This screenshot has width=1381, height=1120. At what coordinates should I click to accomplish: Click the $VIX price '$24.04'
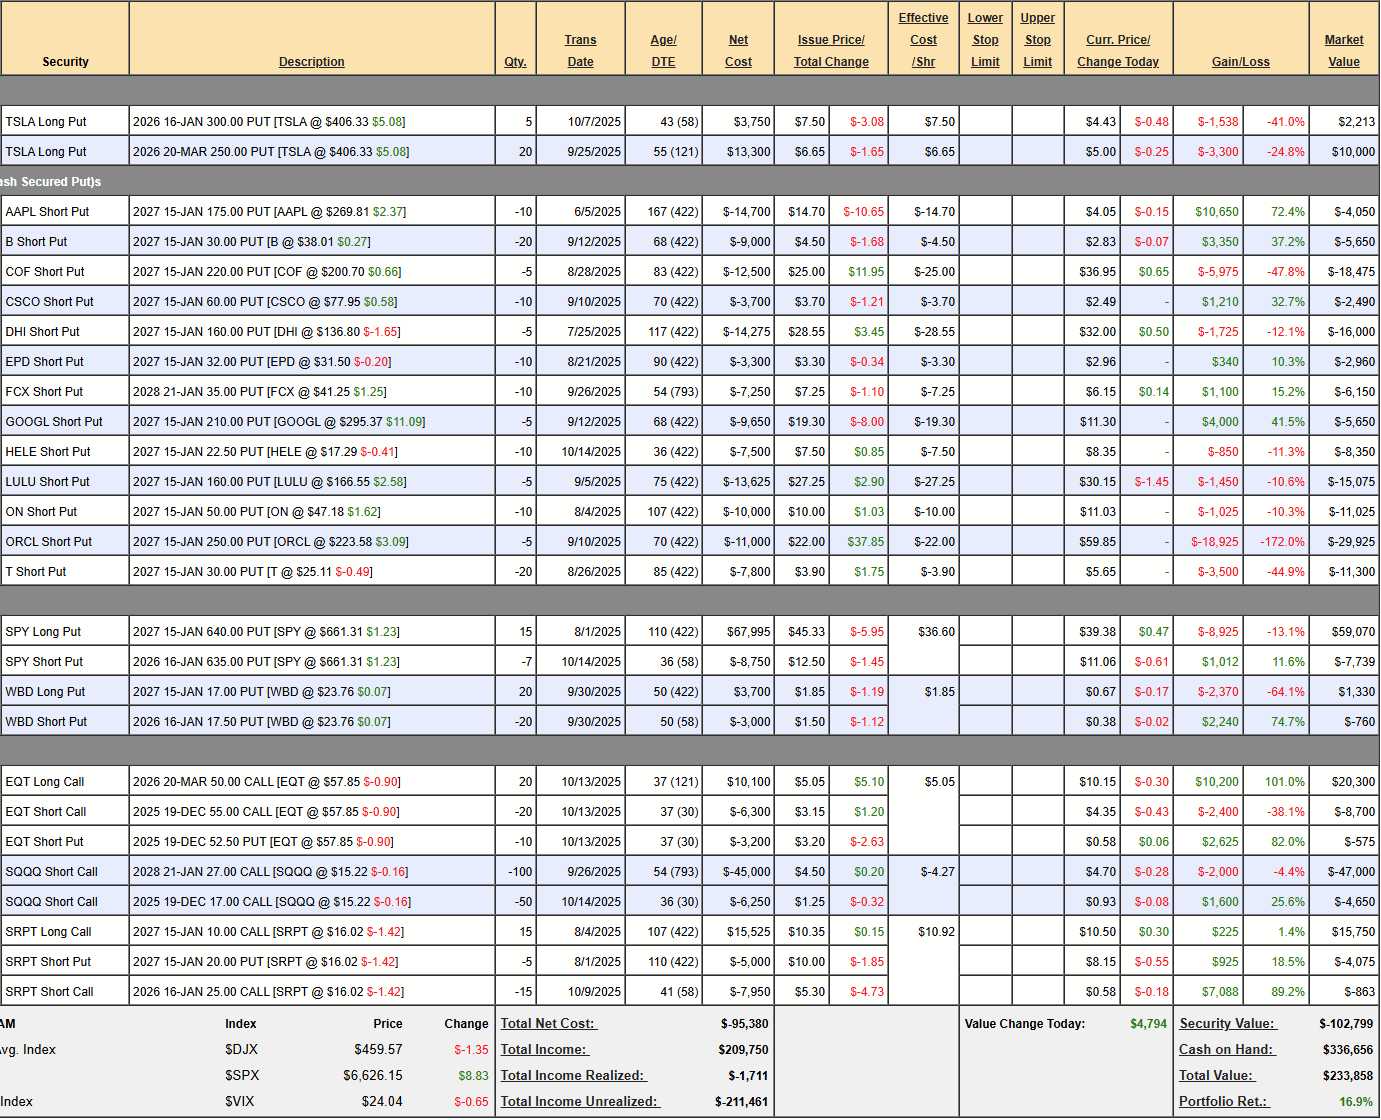pos(382,1102)
